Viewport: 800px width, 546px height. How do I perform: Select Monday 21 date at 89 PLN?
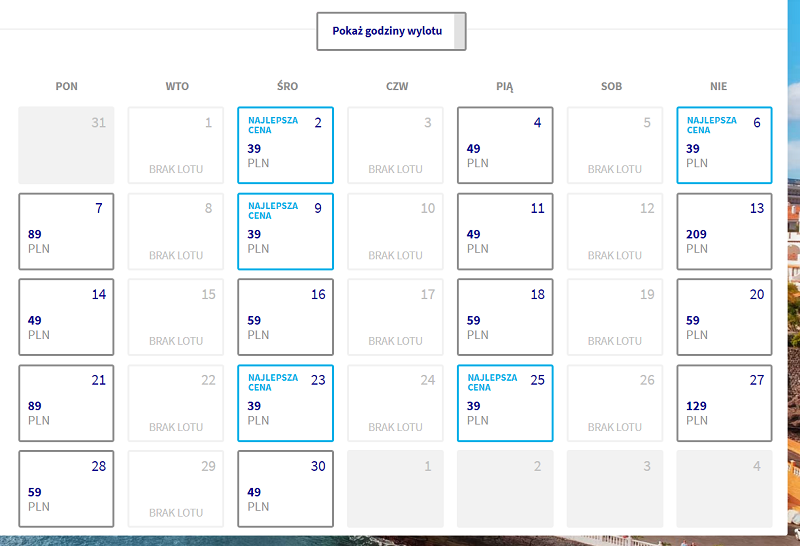[x=66, y=403]
